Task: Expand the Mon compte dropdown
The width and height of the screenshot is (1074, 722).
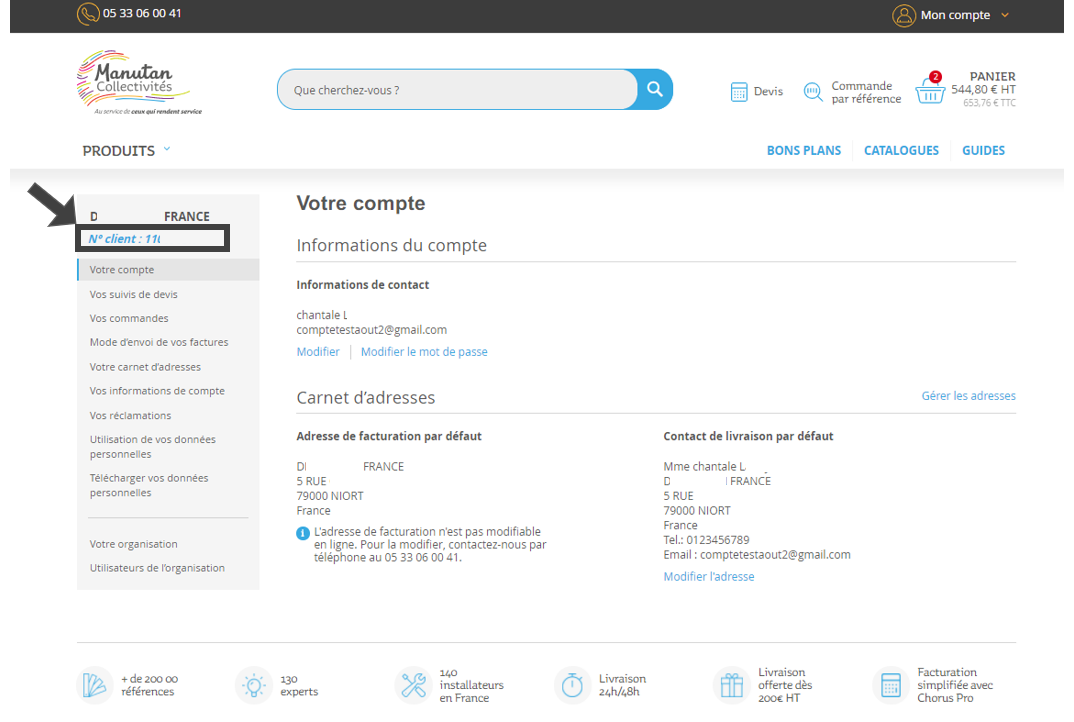Action: pos(1004,15)
